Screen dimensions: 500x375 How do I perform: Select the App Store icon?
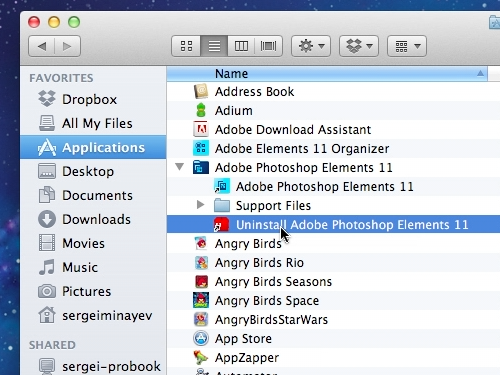coord(201,338)
